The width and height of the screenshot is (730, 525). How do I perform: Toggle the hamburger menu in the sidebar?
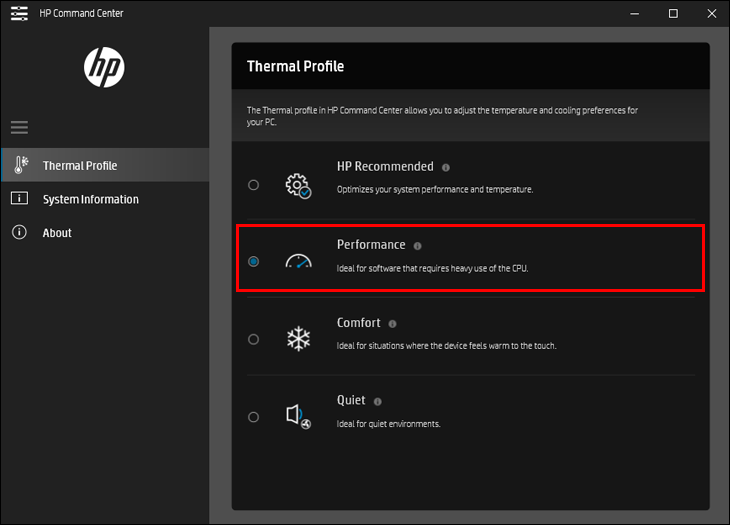(19, 127)
